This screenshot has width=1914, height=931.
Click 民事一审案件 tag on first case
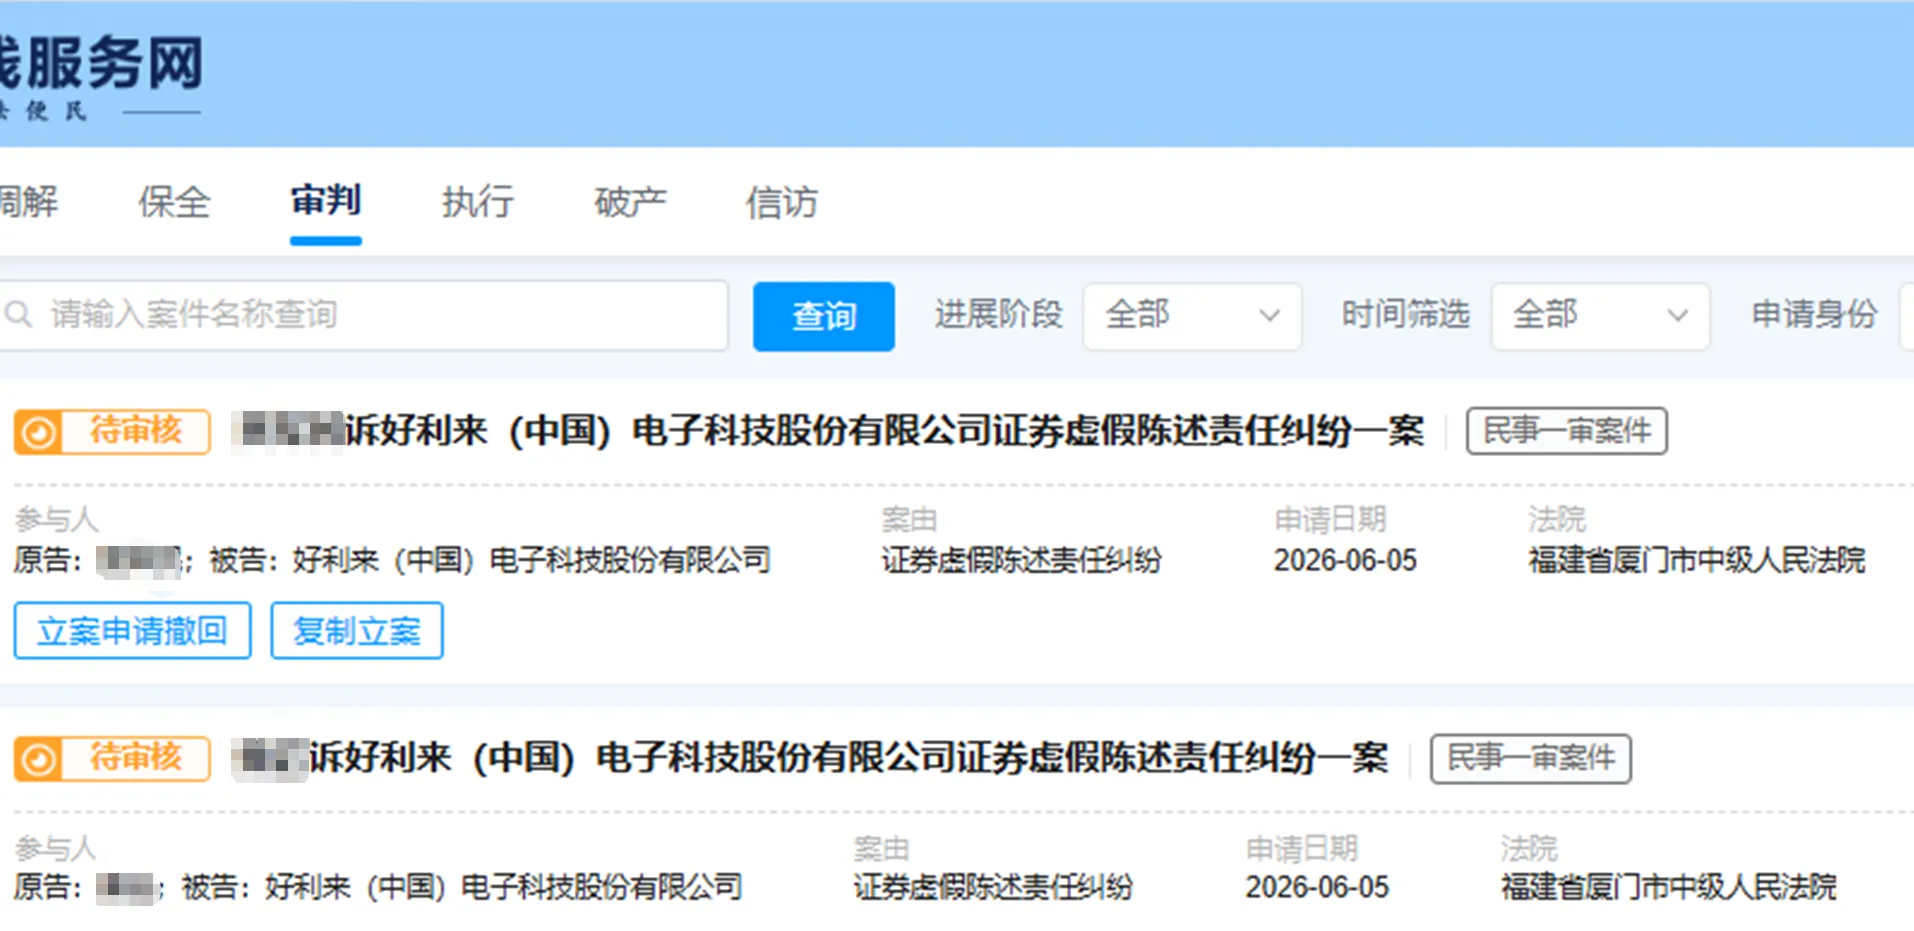click(x=1567, y=431)
